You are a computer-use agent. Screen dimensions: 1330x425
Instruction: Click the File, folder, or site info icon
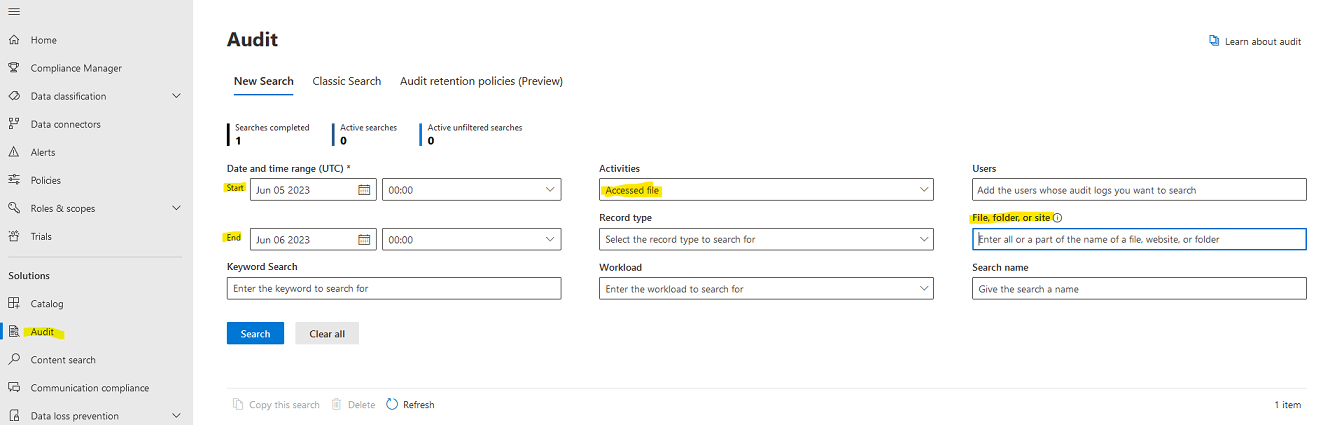1057,218
